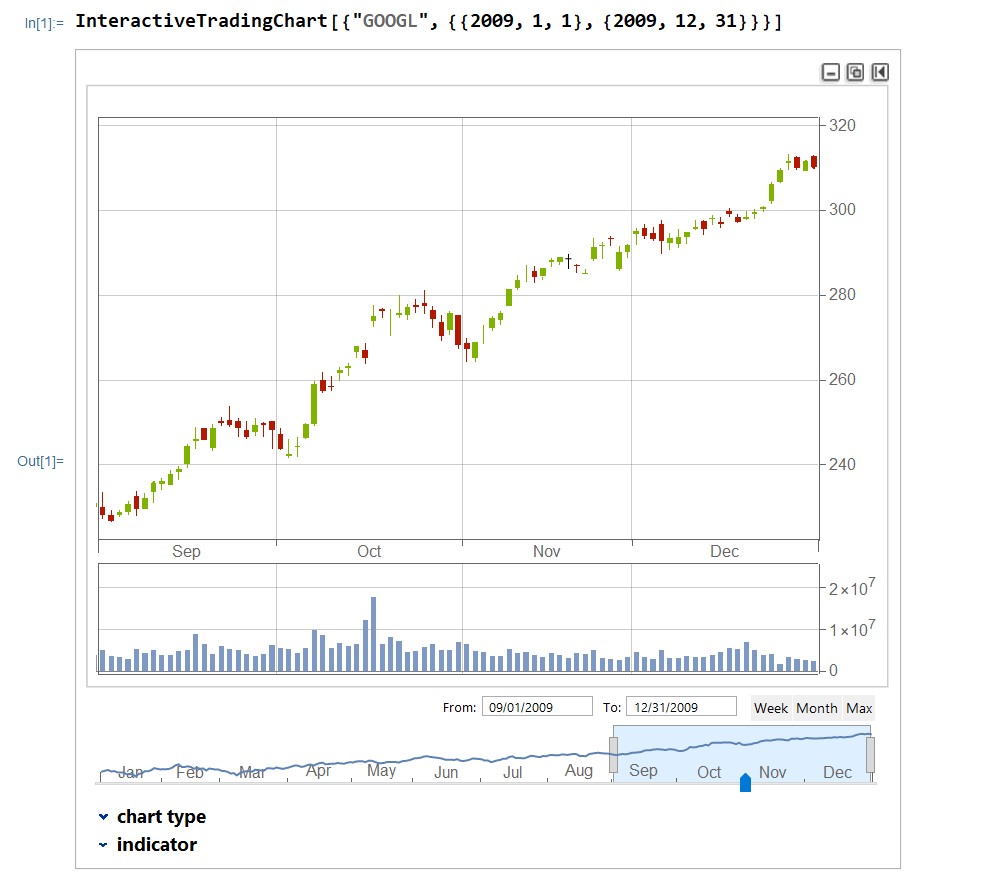Click the 320 price axis label
985x878 pixels.
842,126
